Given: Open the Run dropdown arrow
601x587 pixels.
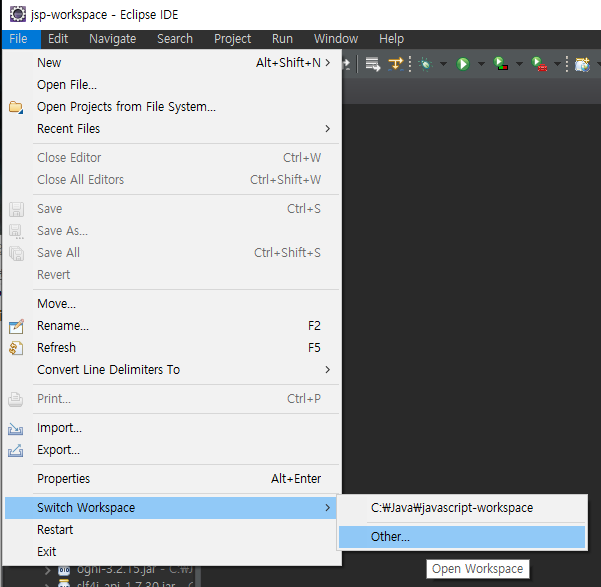Looking at the screenshot, I should (481, 64).
